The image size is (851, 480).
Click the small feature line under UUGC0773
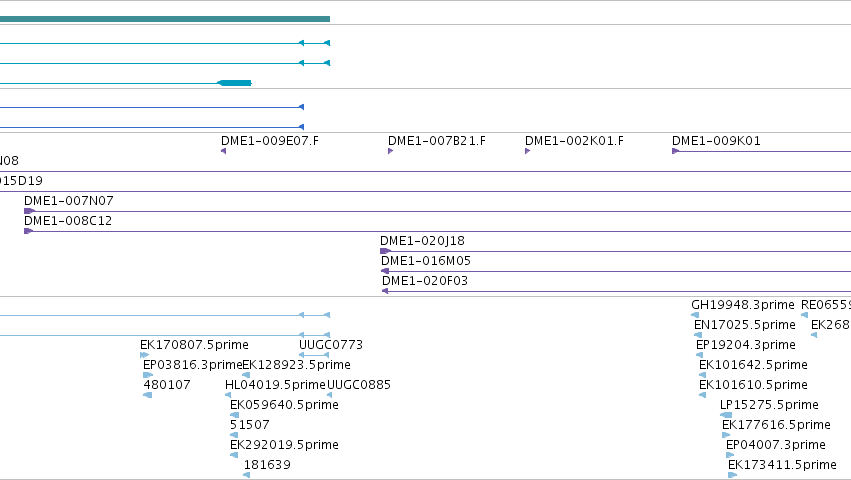[314, 355]
